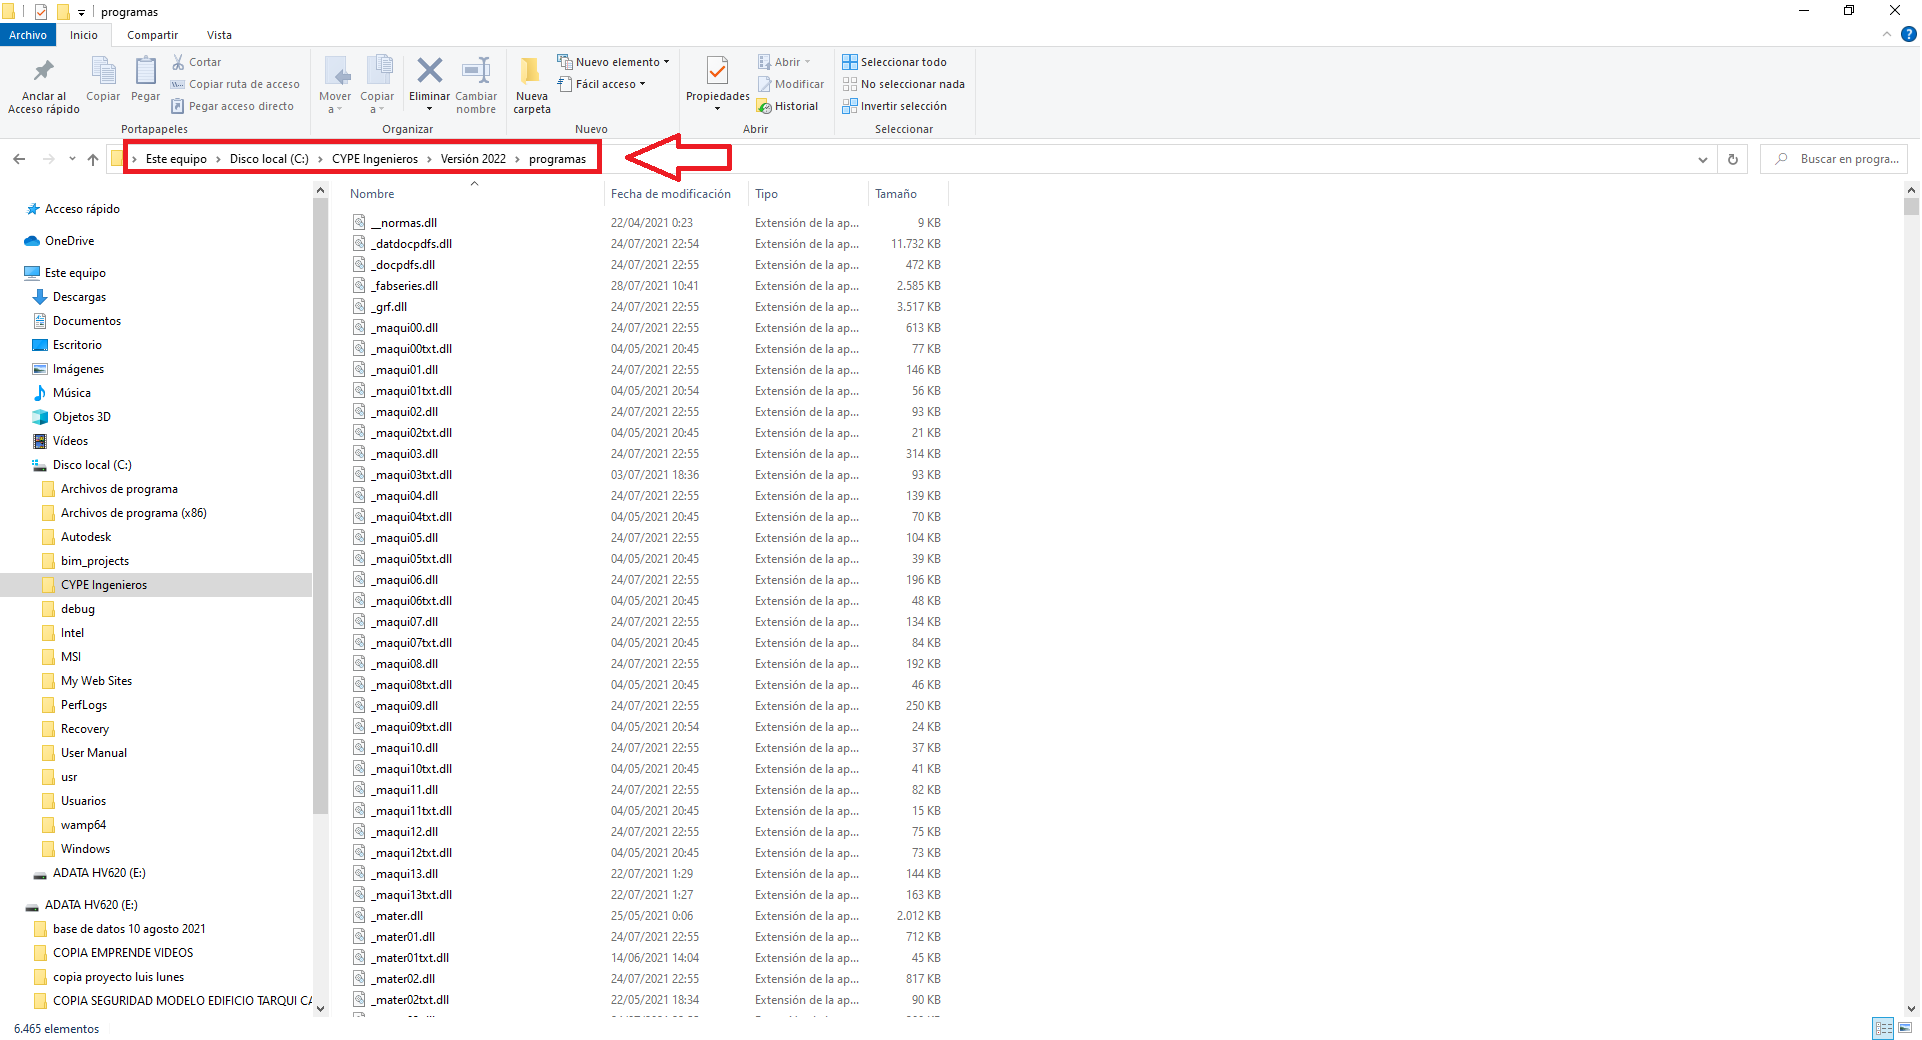Switch to the Vista ribbon tab
The image size is (1922, 1040).
(x=219, y=35)
